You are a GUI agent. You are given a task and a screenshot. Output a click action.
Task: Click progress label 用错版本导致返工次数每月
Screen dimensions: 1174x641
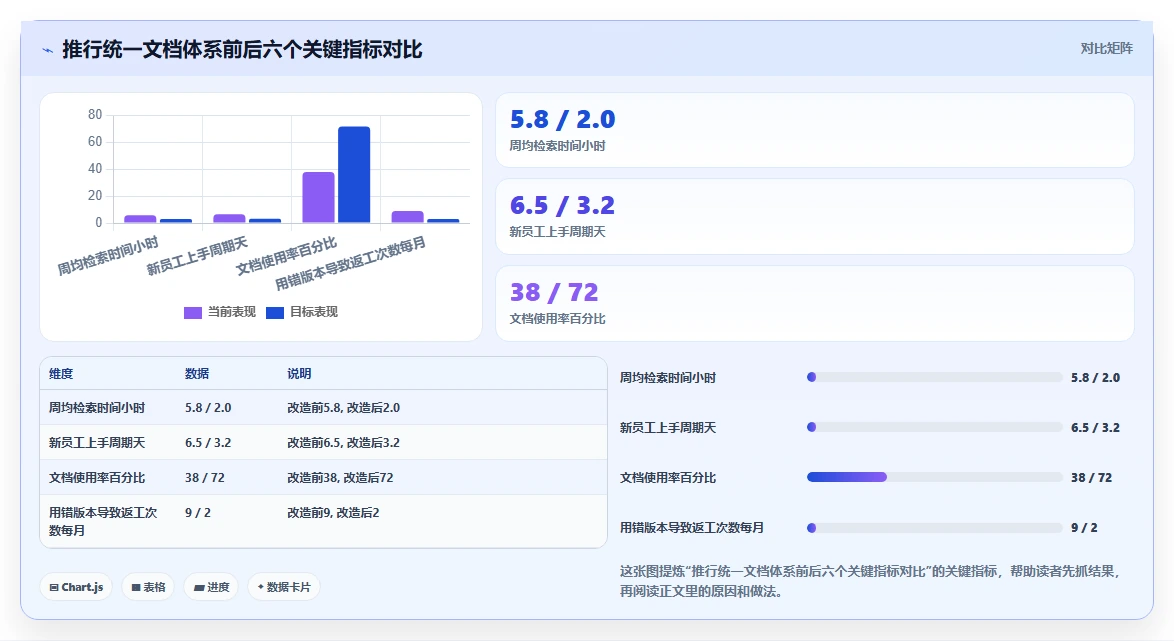692,528
